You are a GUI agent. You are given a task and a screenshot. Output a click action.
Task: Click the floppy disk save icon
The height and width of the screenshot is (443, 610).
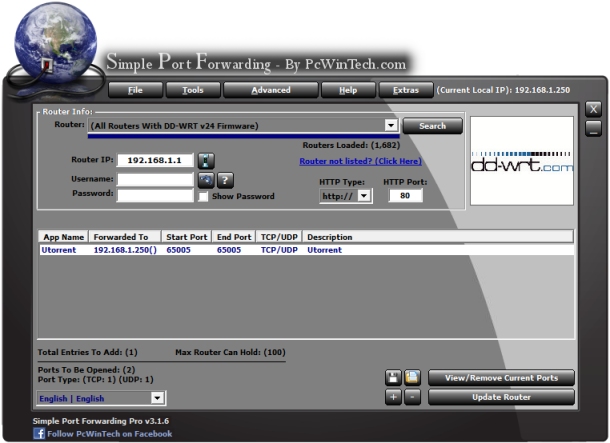point(393,377)
